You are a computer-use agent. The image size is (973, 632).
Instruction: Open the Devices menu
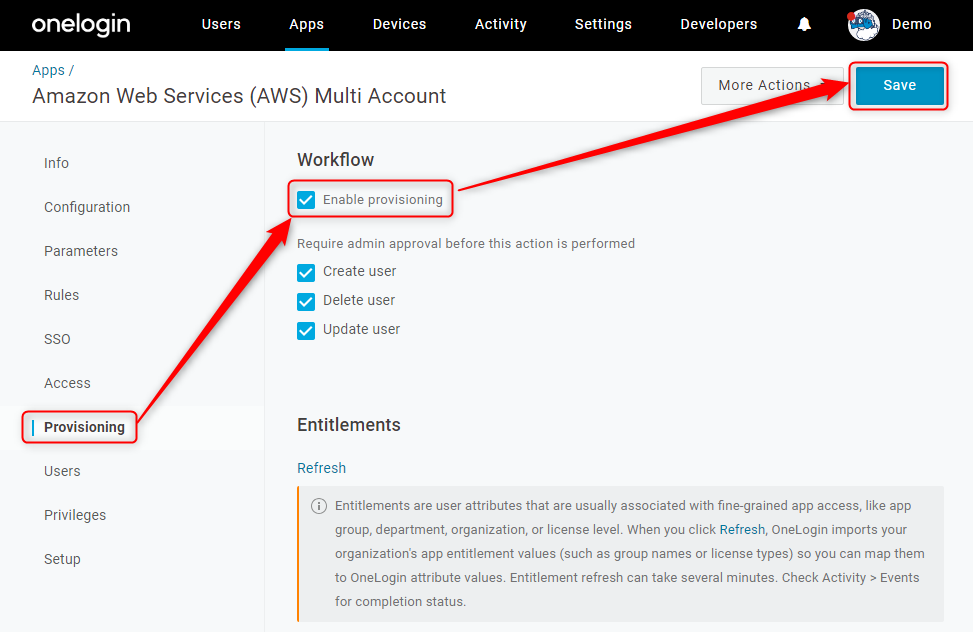(x=400, y=24)
